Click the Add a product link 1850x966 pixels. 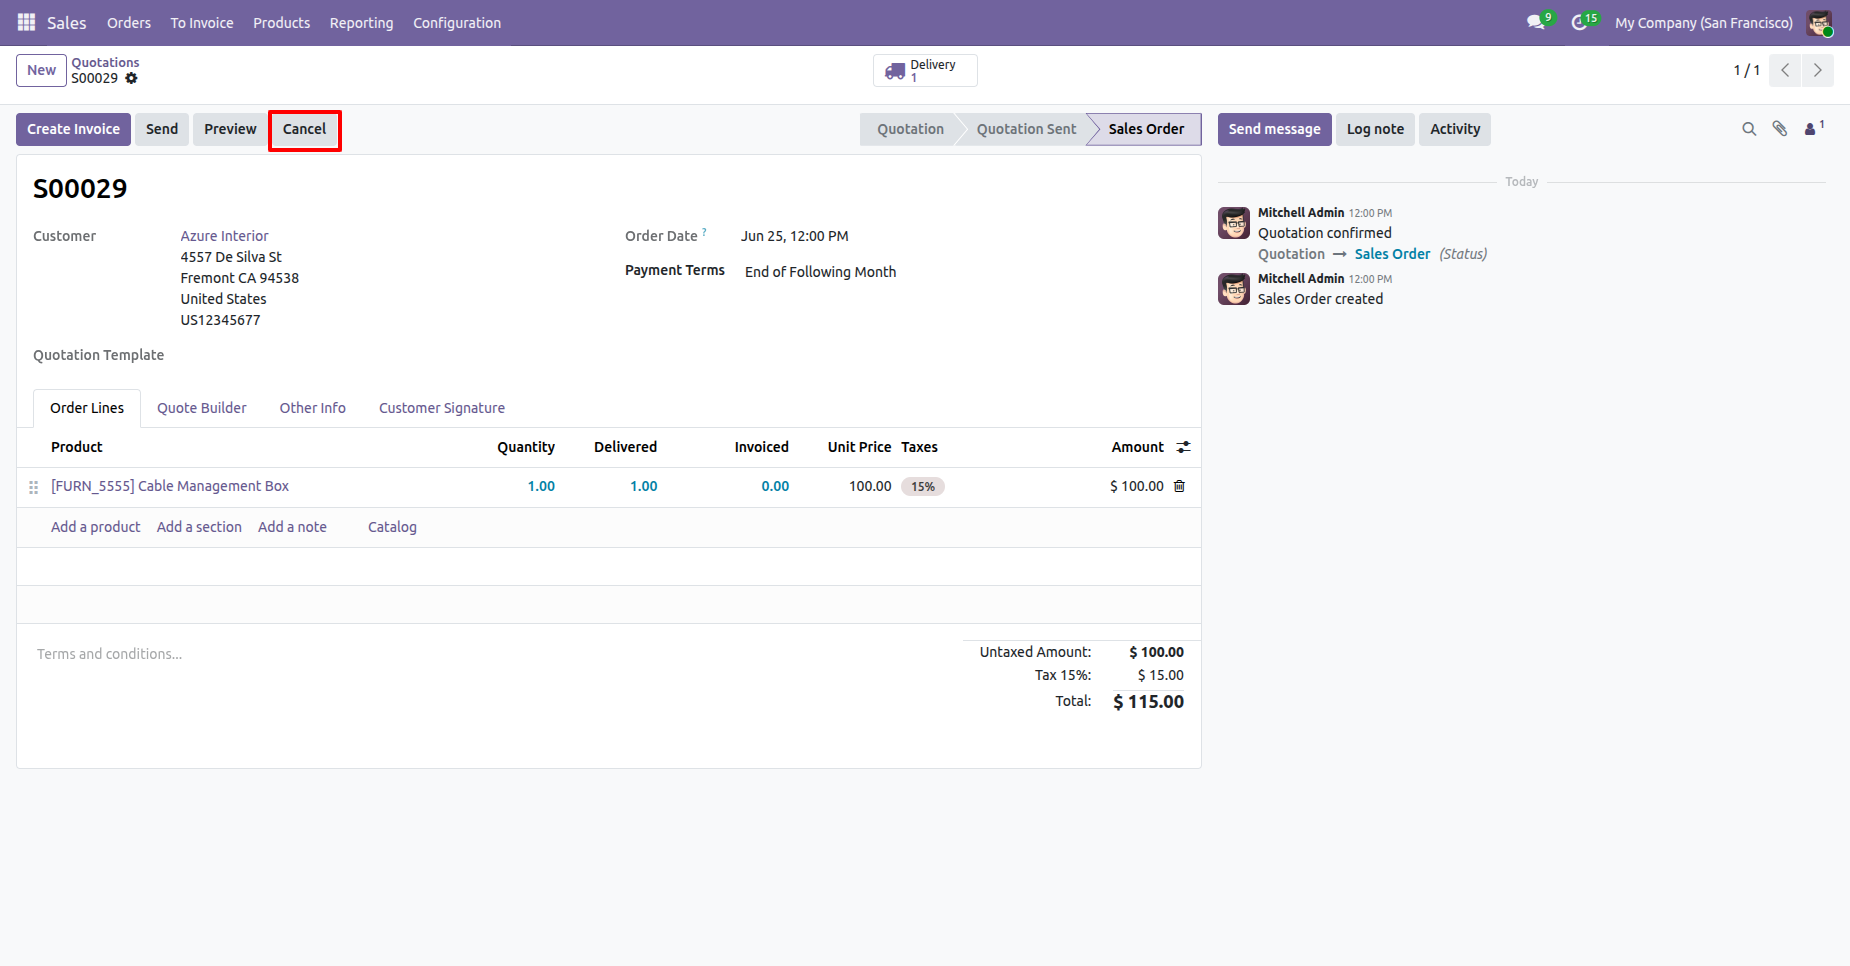96,527
